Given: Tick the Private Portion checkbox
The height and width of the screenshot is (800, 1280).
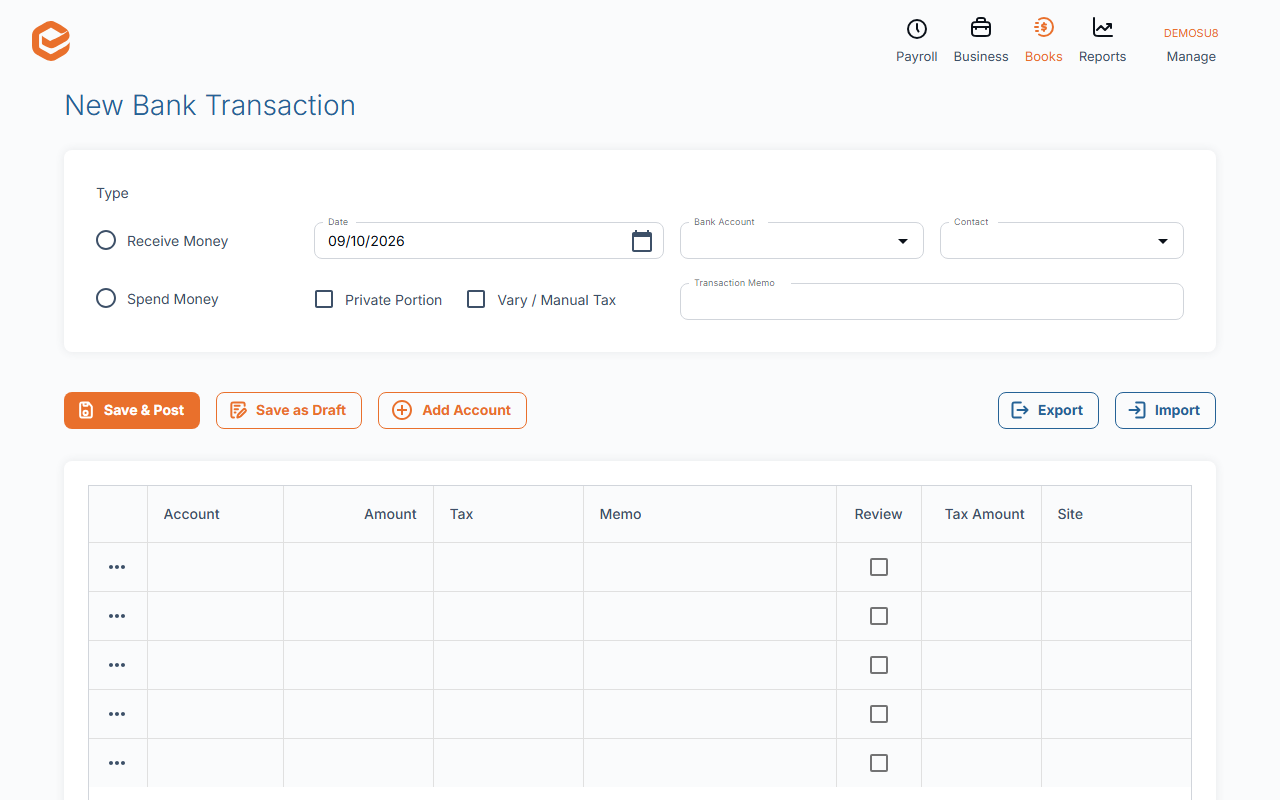Looking at the screenshot, I should pos(324,299).
